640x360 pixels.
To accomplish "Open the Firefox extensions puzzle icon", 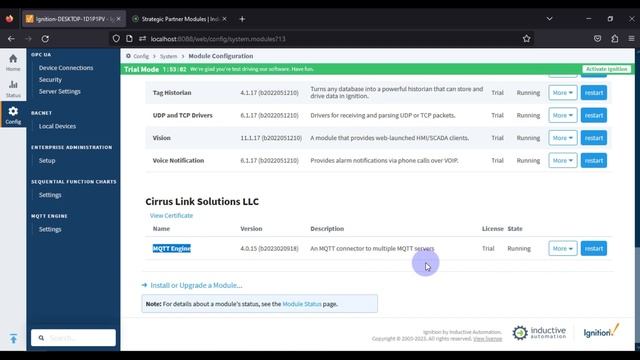I will click(x=615, y=39).
